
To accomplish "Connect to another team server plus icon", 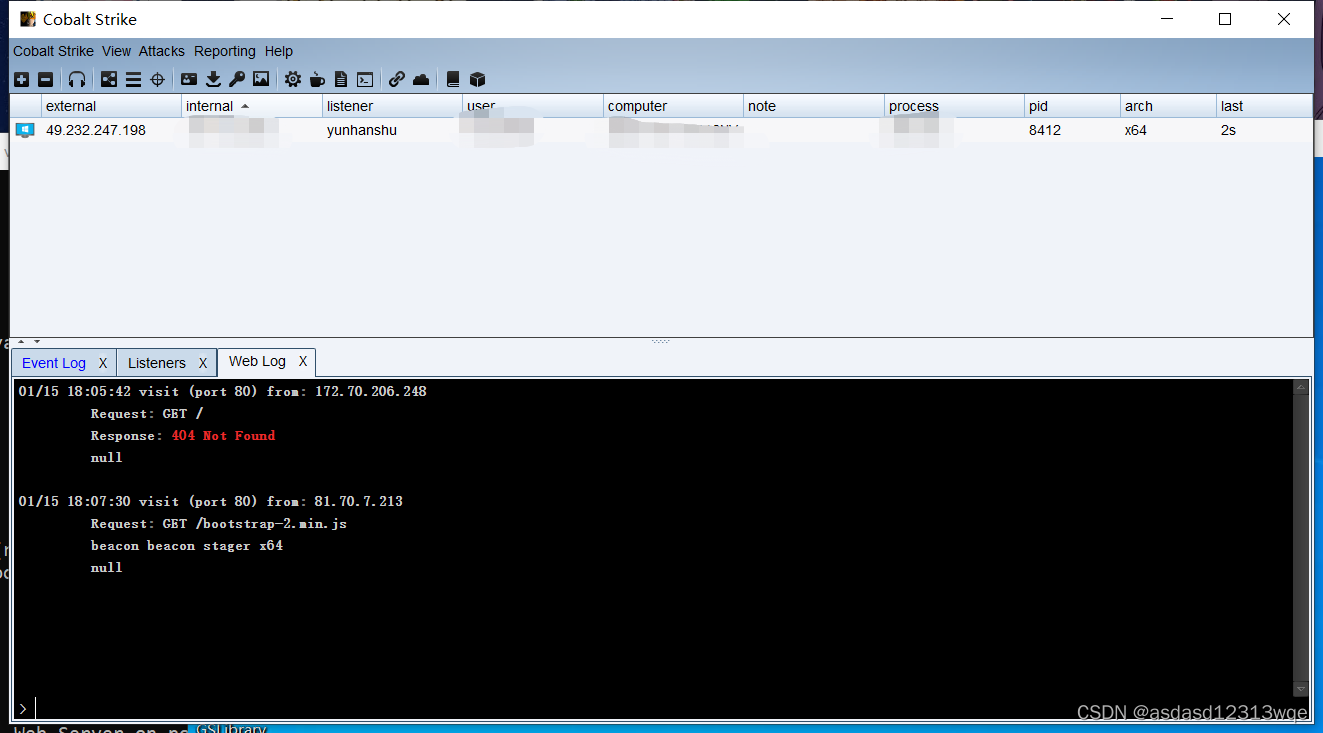I will coord(22,79).
